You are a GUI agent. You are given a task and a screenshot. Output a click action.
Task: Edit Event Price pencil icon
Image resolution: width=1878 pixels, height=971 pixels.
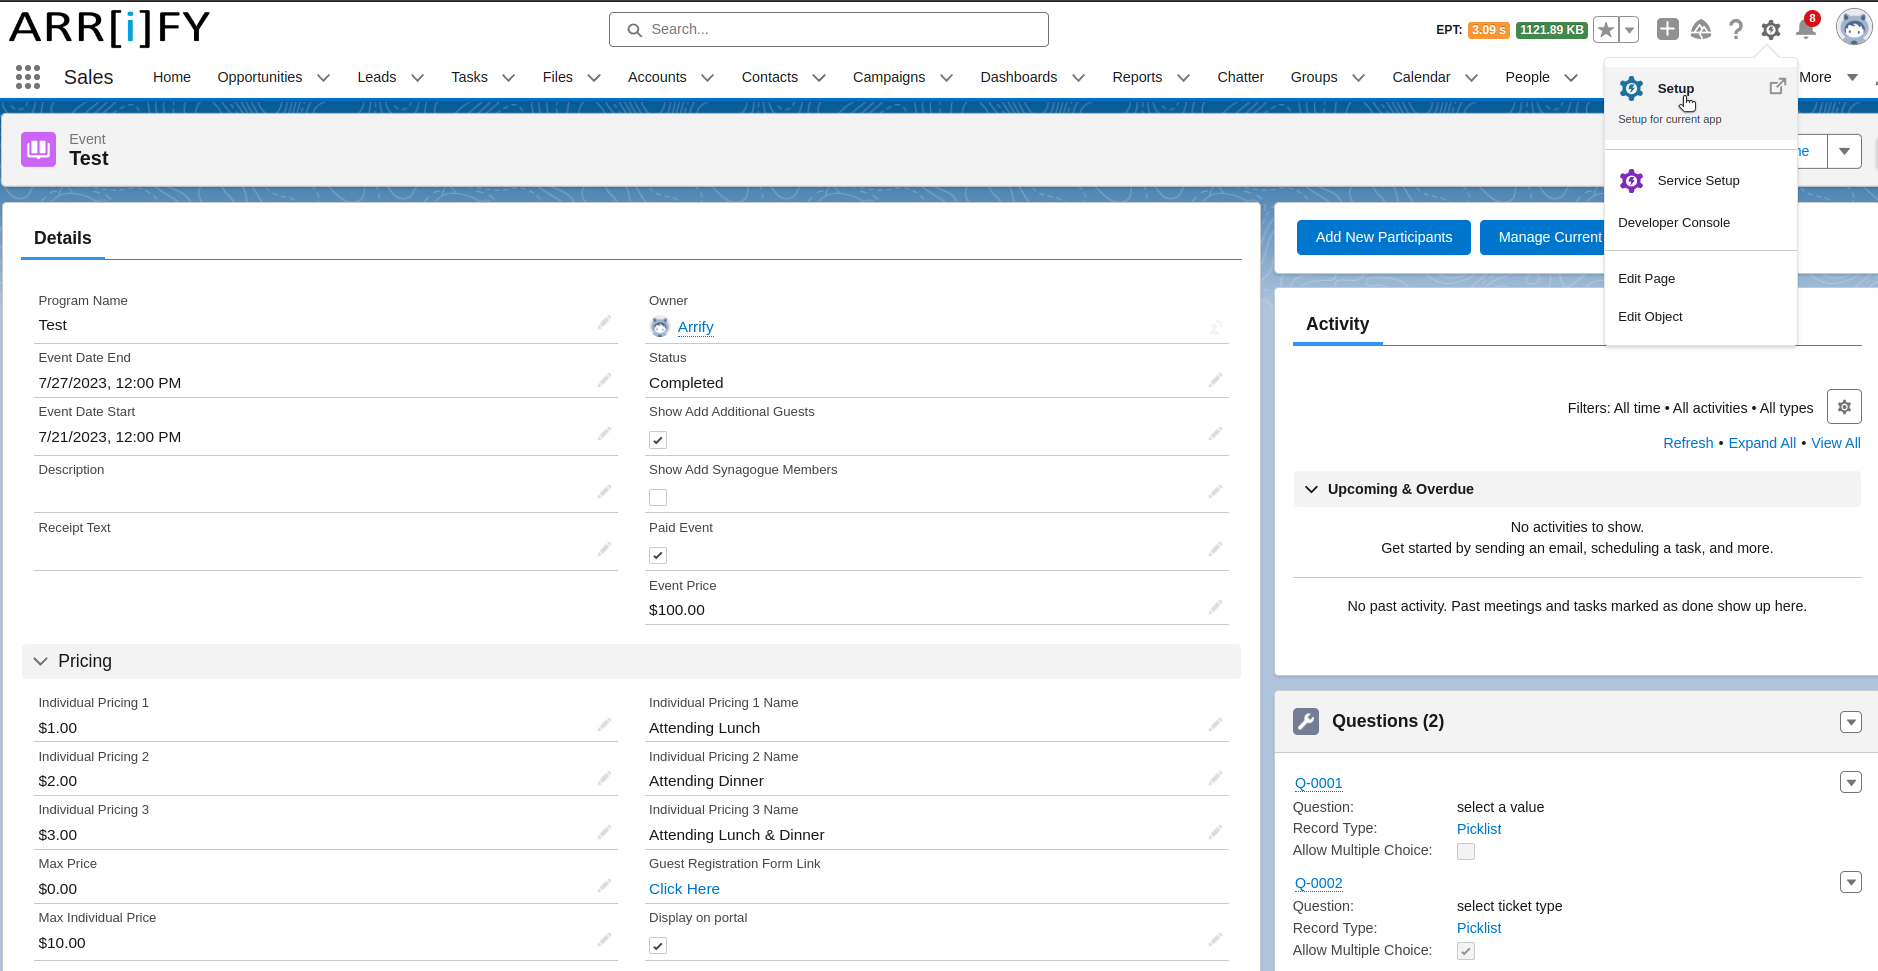1215,607
